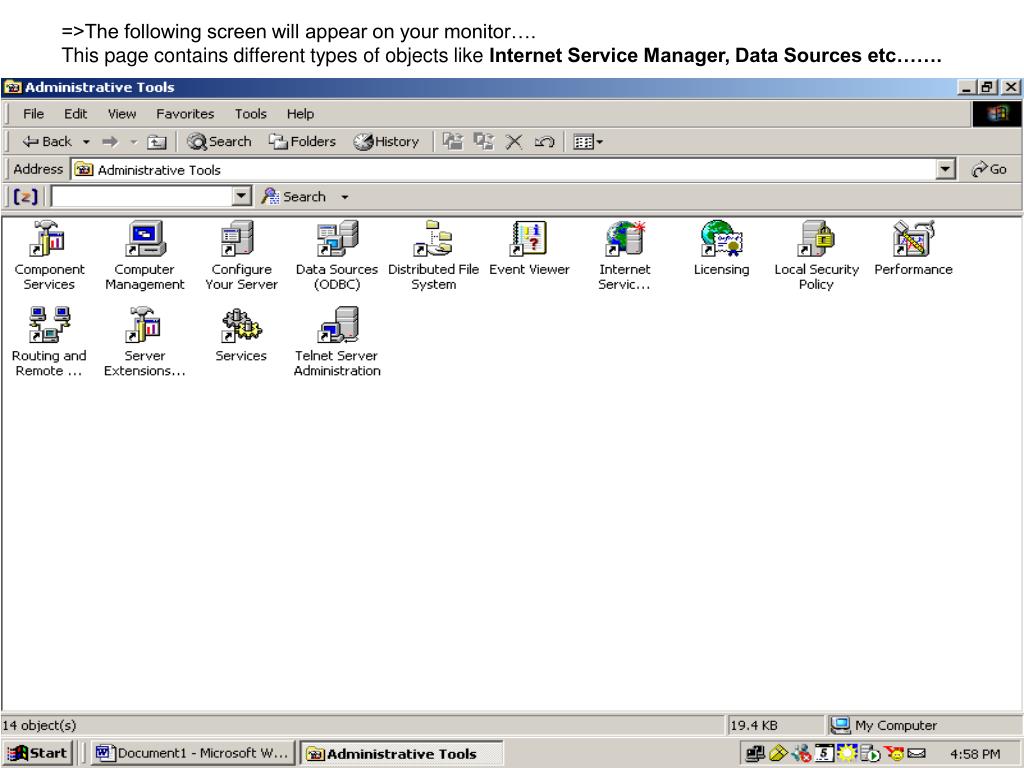This screenshot has width=1024, height=768.
Task: Show the Folders pane
Action: pyautogui.click(x=302, y=142)
